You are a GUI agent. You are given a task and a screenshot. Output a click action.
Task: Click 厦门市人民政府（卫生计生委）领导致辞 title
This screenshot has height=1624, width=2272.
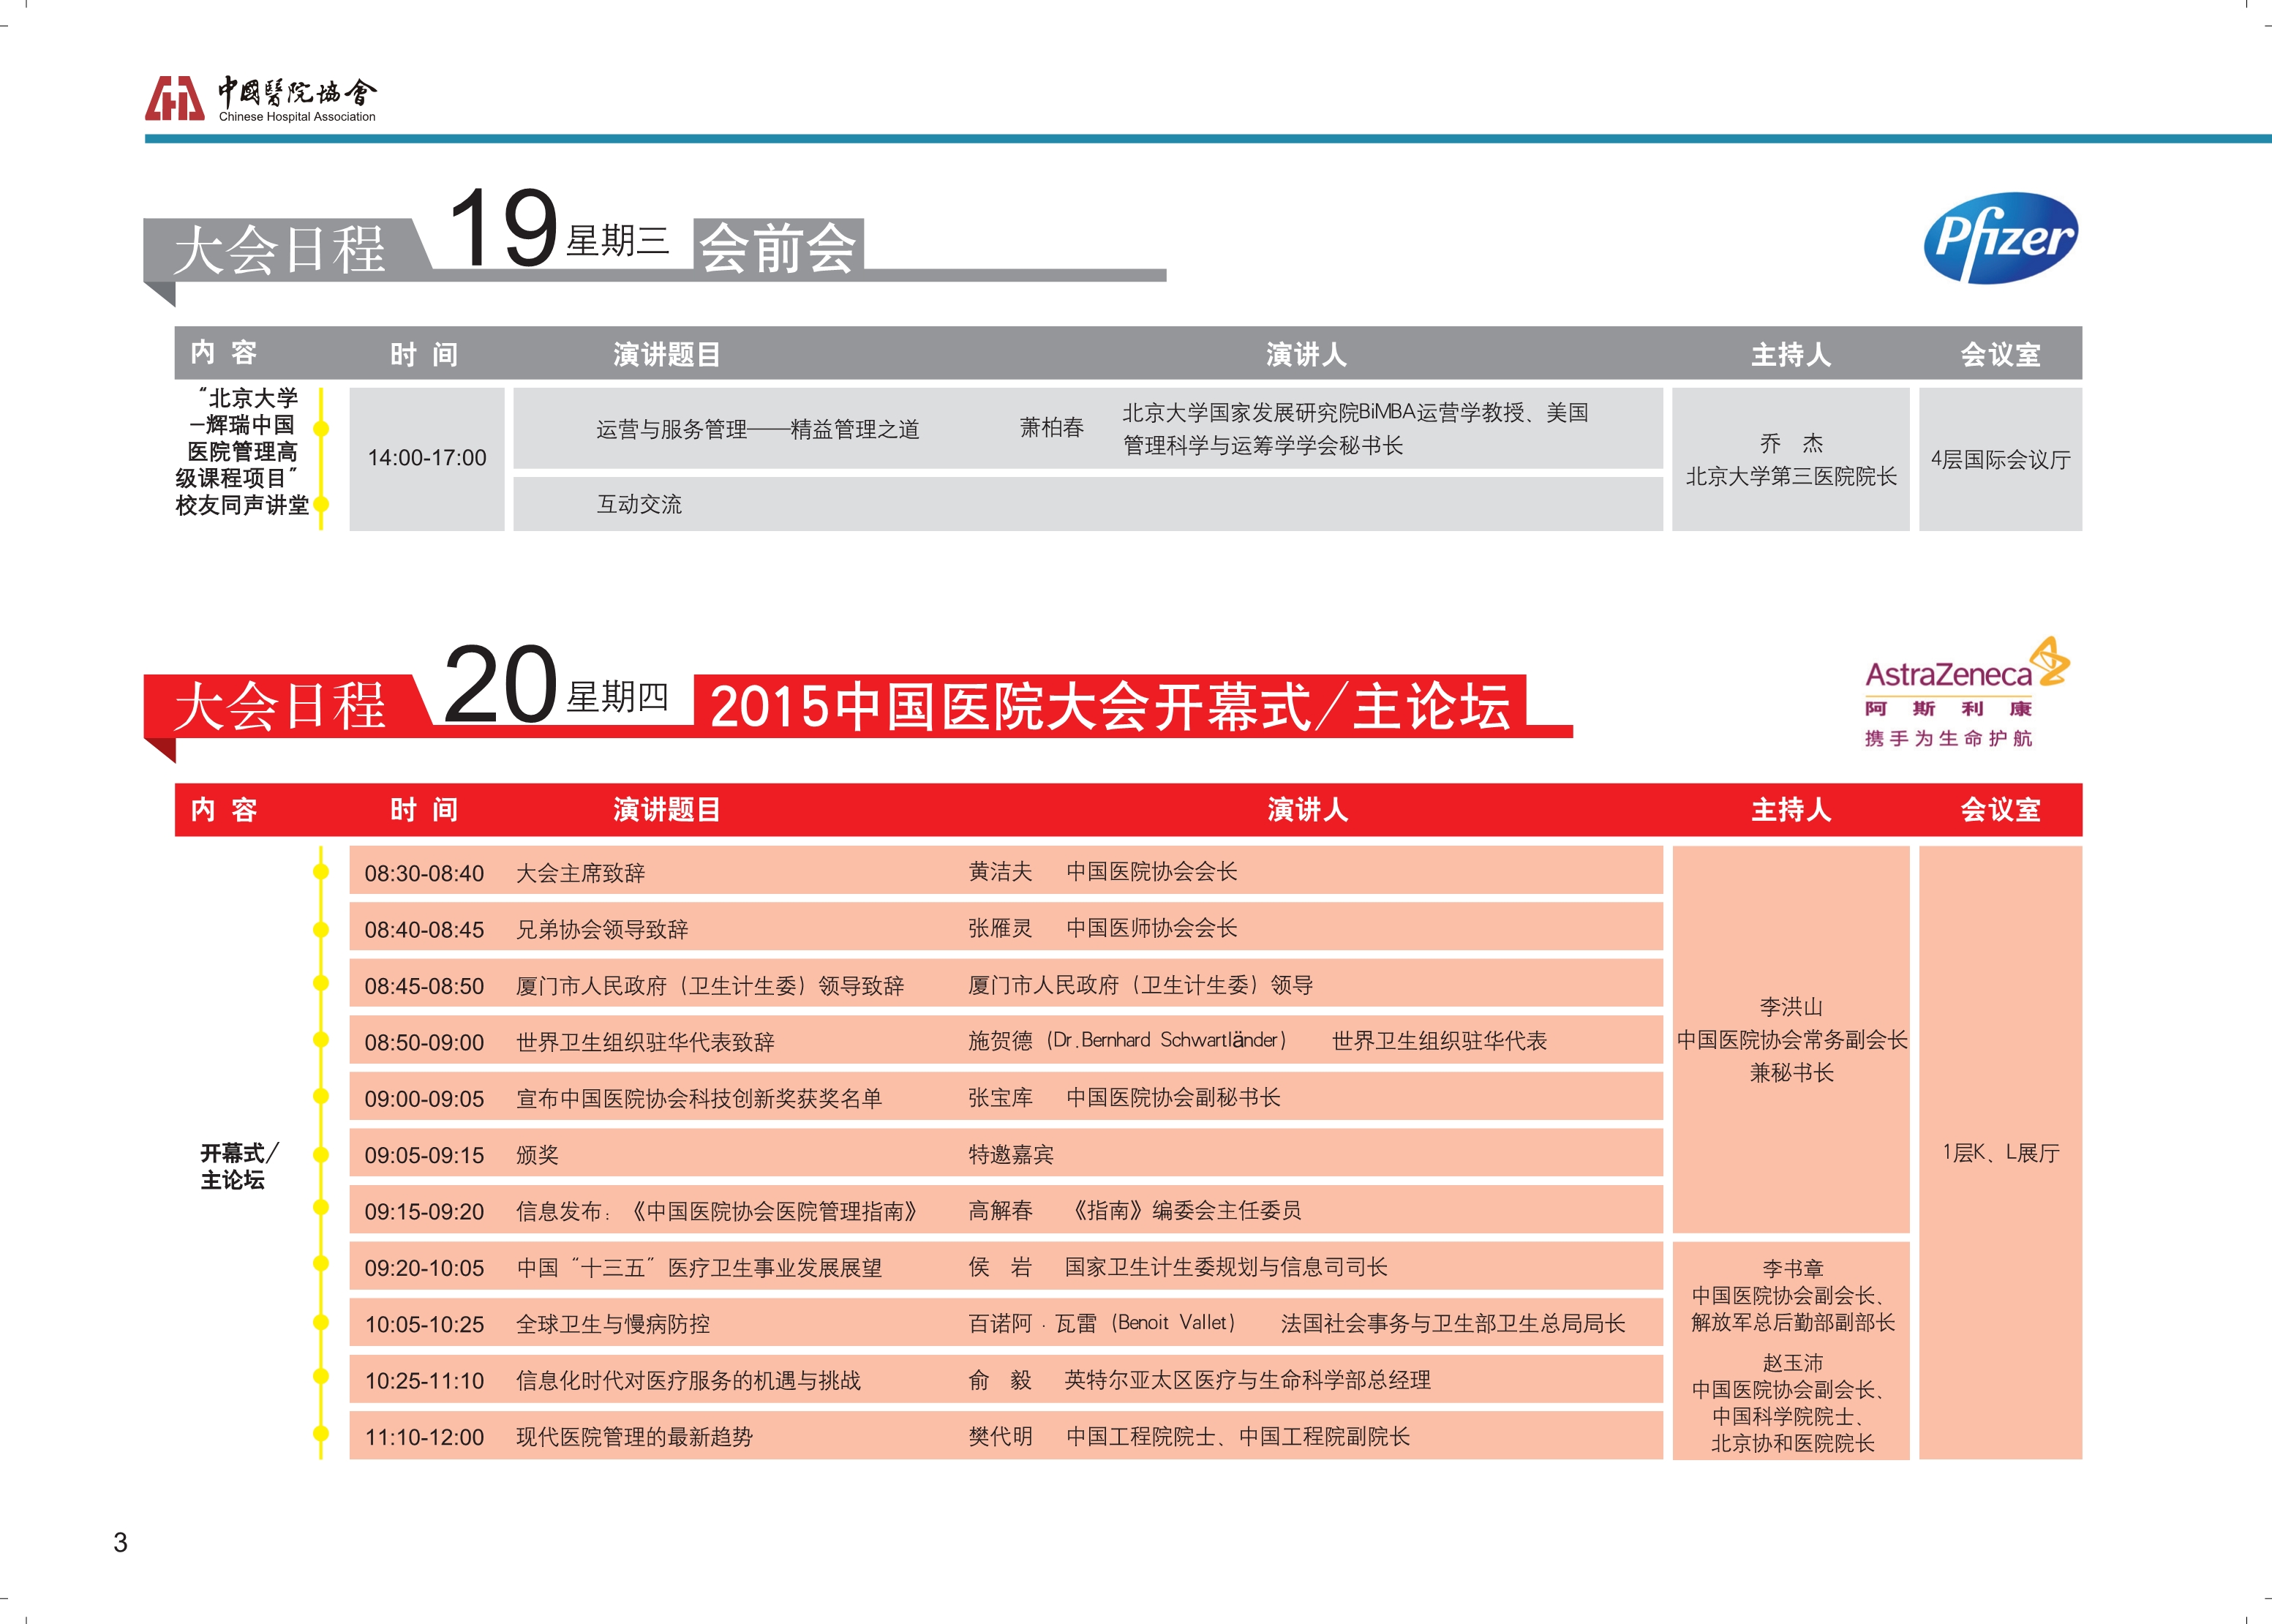[710, 986]
